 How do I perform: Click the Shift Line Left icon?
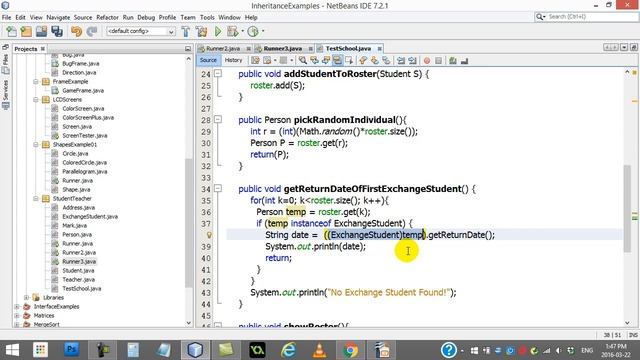tap(401, 61)
